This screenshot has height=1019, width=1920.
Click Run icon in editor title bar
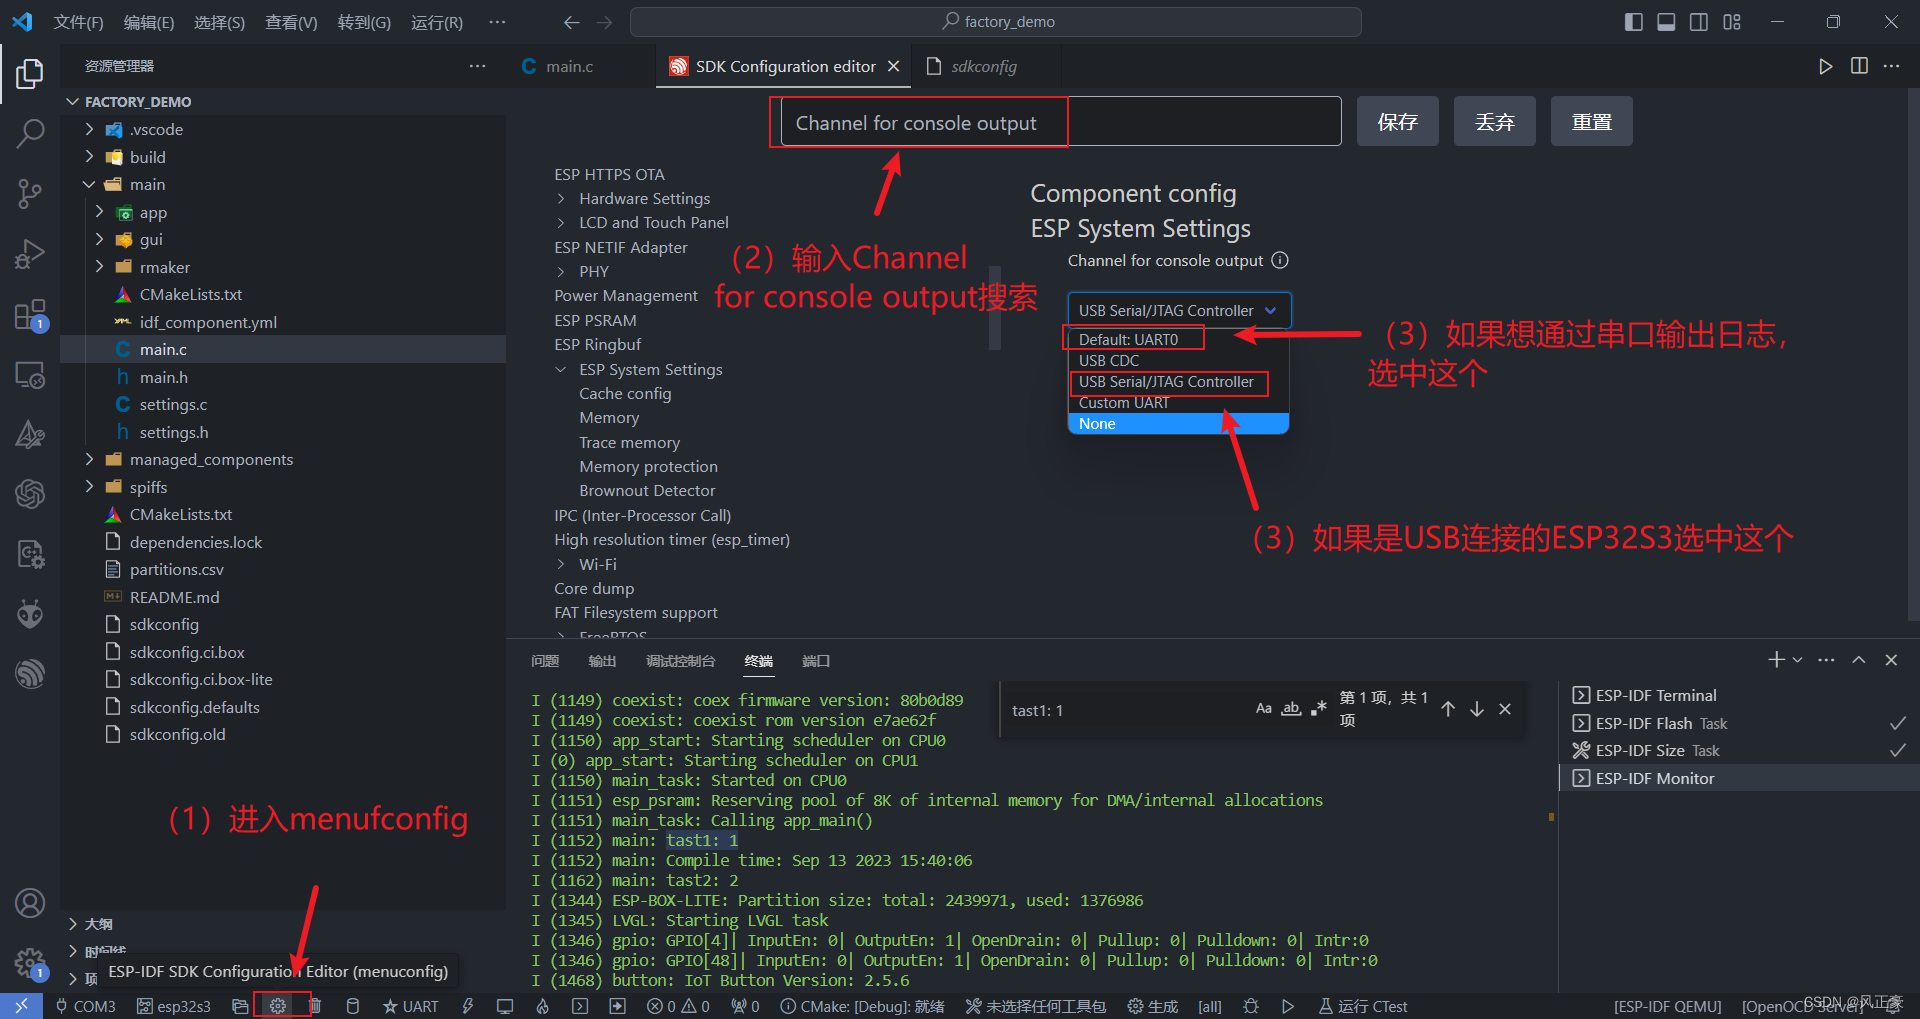1826,66
